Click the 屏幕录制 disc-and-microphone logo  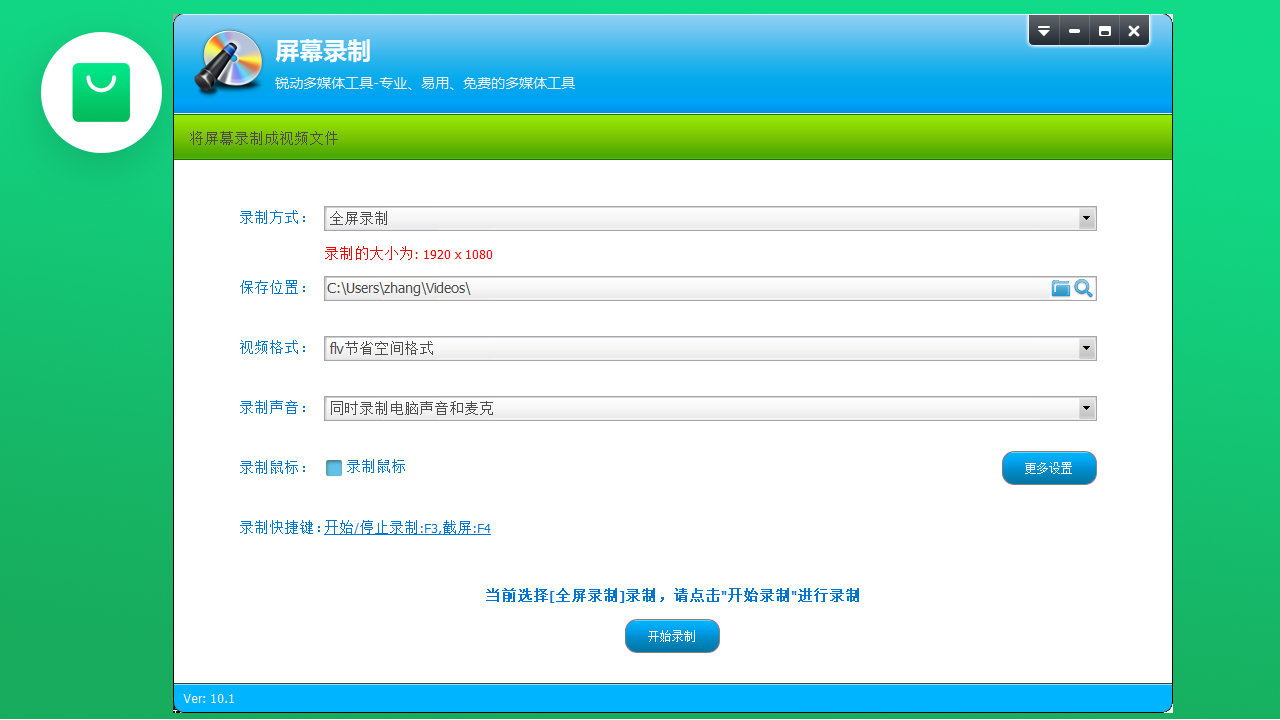[228, 62]
